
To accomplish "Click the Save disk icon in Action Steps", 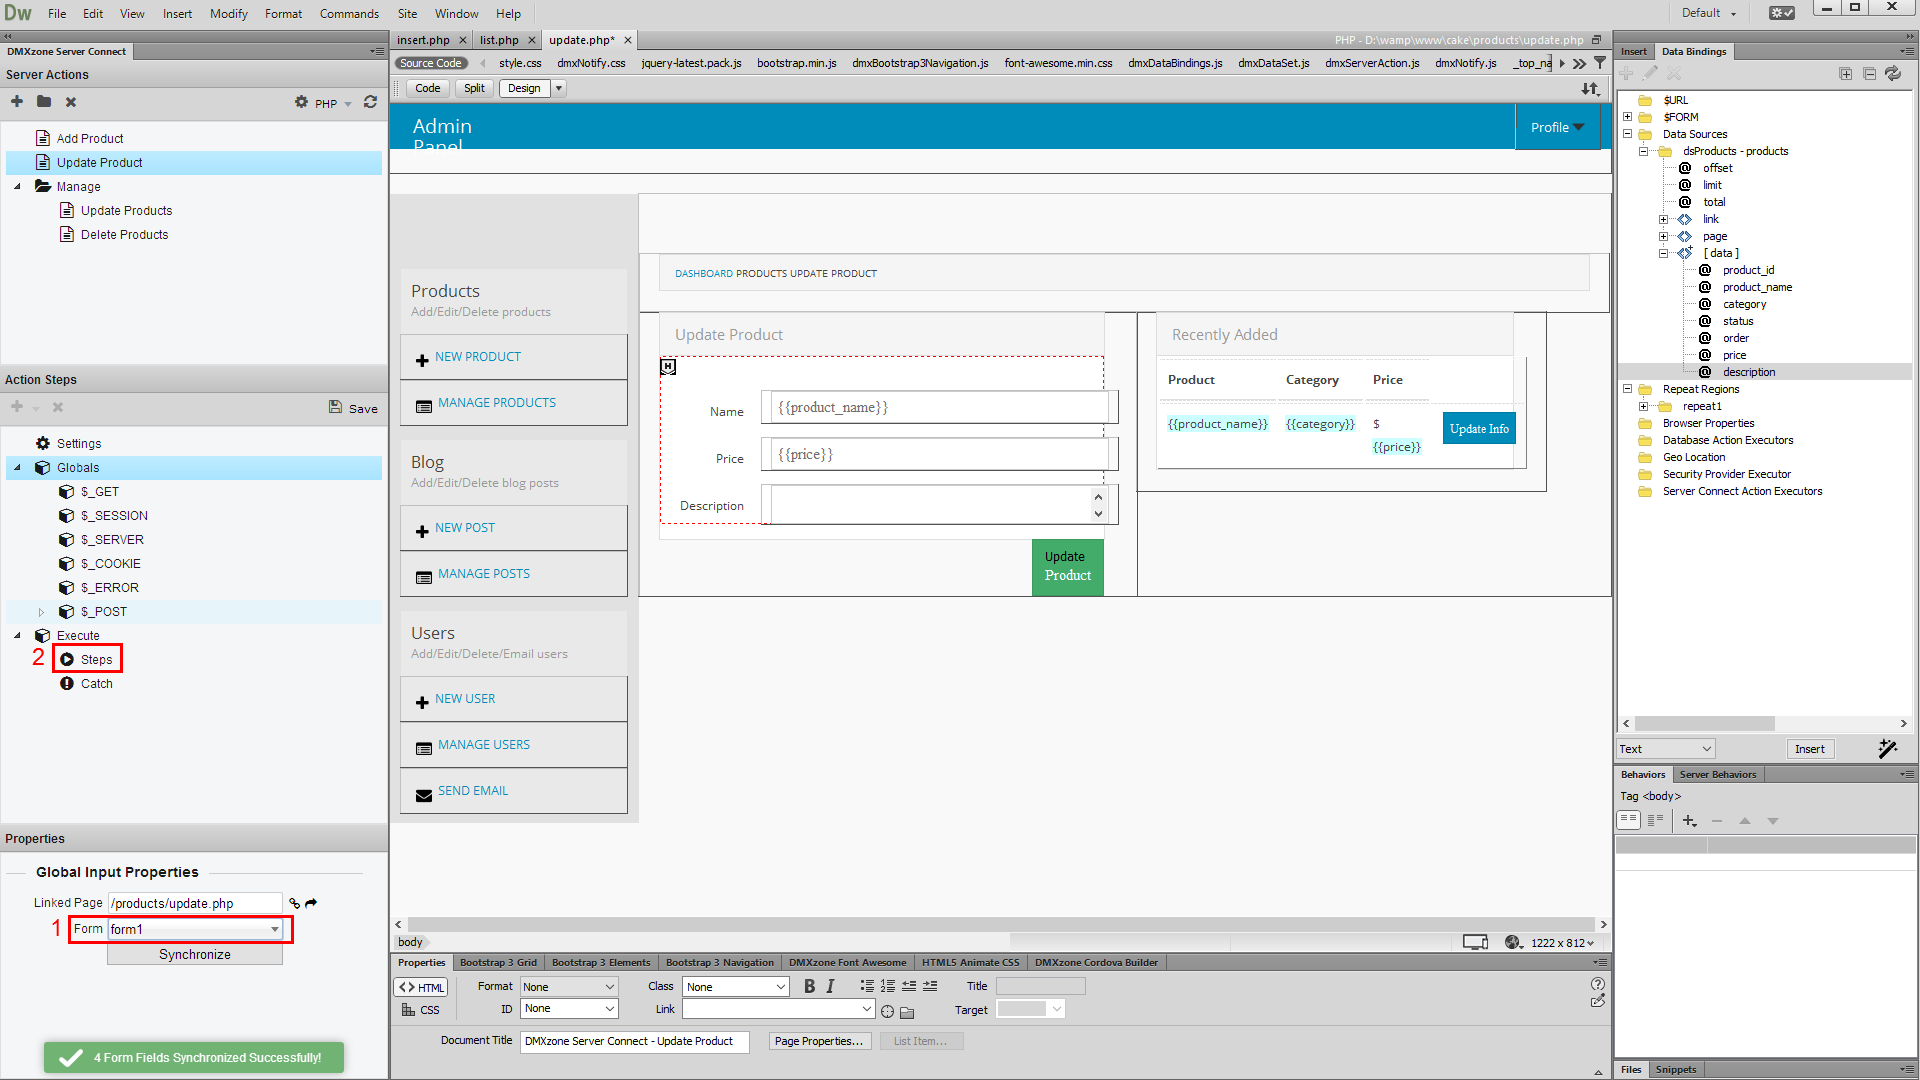I will pos(336,407).
